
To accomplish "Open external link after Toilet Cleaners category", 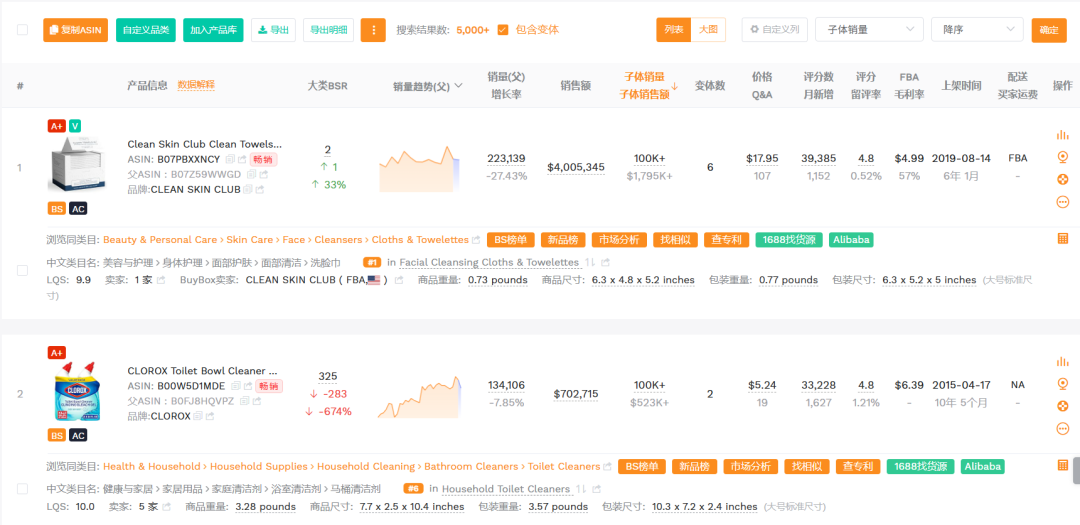I will point(607,467).
